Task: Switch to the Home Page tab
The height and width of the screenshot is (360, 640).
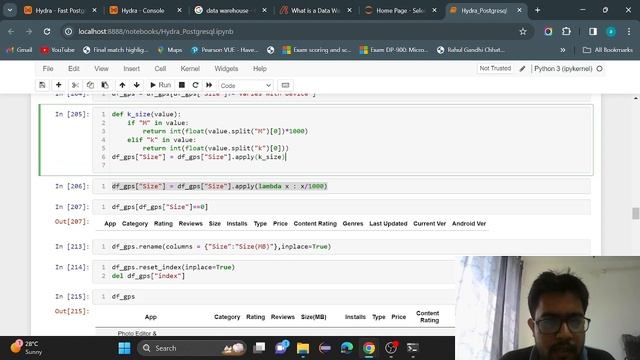Action: click(x=400, y=11)
